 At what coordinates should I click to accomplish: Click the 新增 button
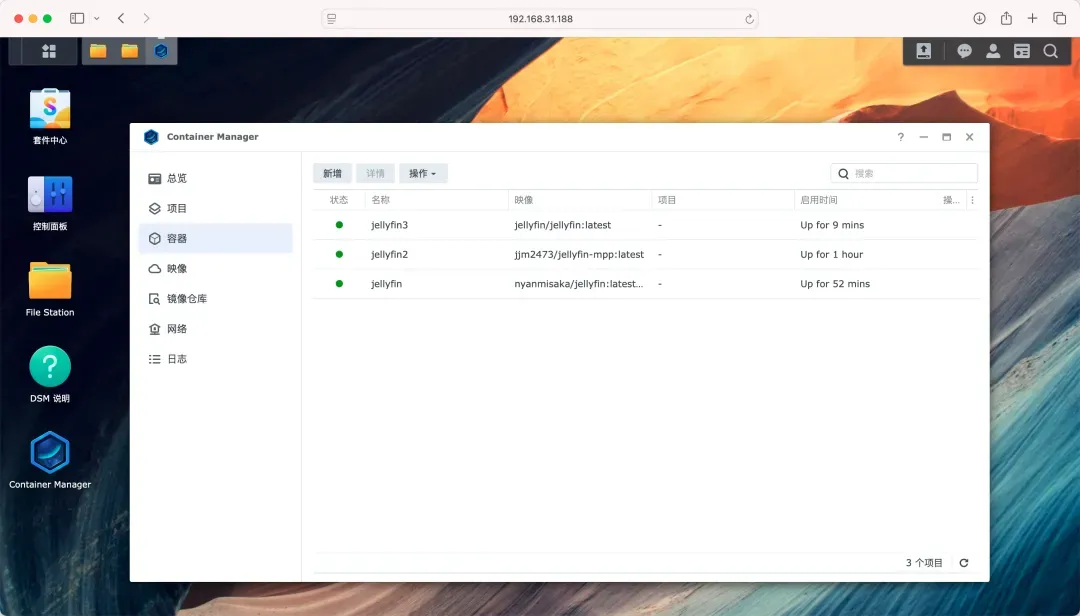coord(332,174)
